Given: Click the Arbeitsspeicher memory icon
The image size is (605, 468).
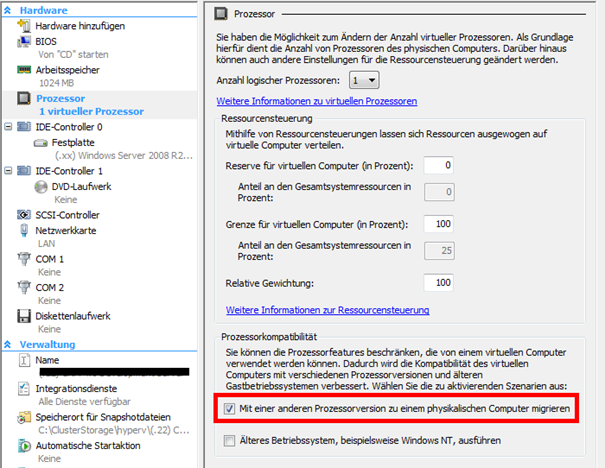Looking at the screenshot, I should point(24,70).
